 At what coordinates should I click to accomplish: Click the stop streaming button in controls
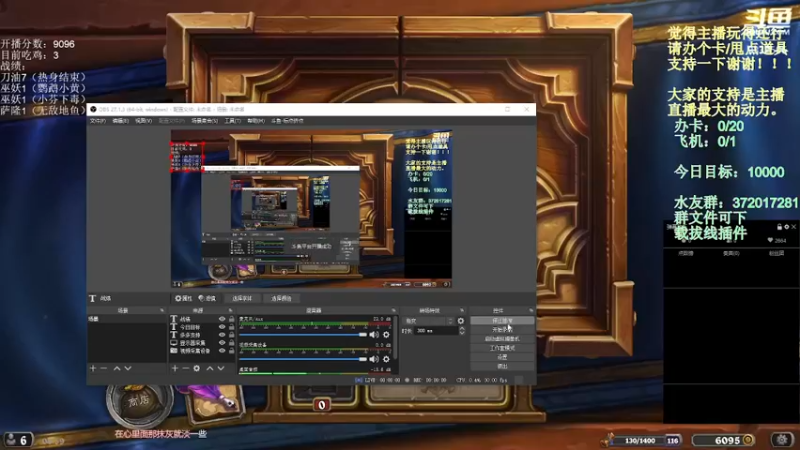point(502,321)
